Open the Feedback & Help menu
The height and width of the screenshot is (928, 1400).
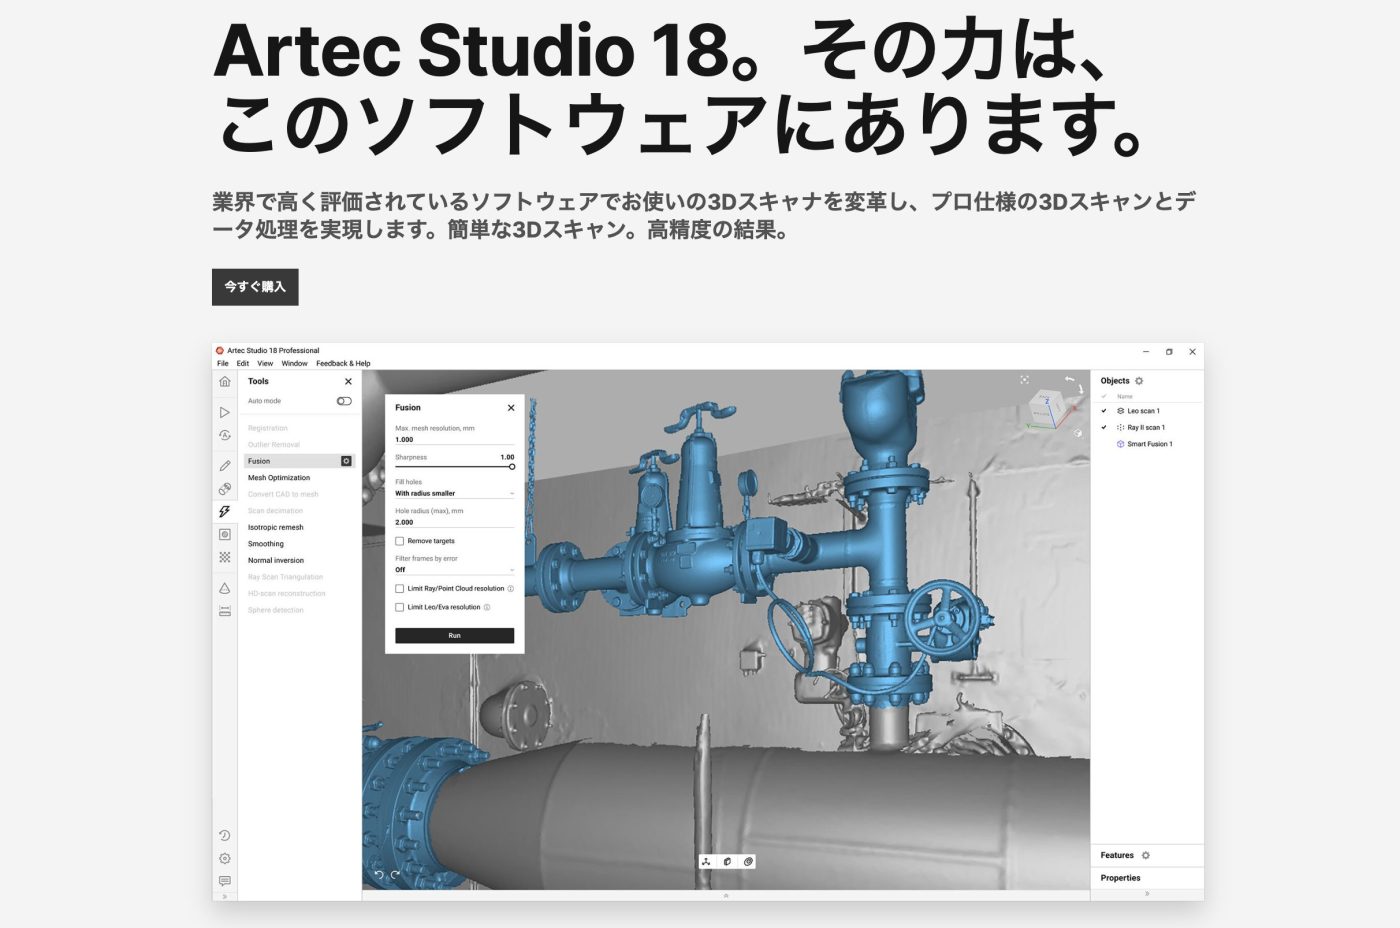coord(343,364)
